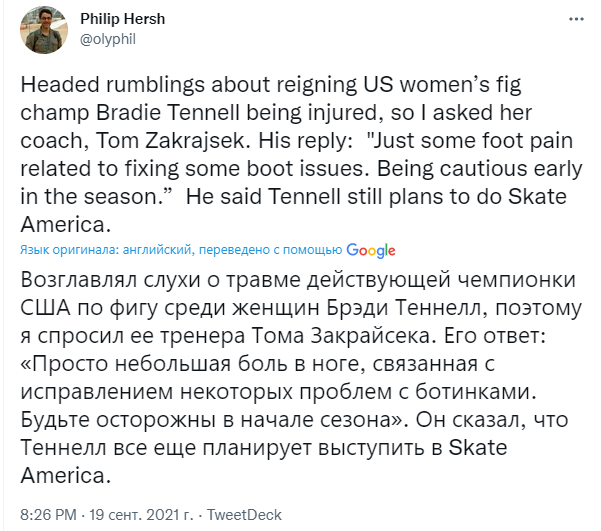This screenshot has width=601, height=531.
Task: Open the 8:26 PM timestamp link
Action: (x=51, y=514)
